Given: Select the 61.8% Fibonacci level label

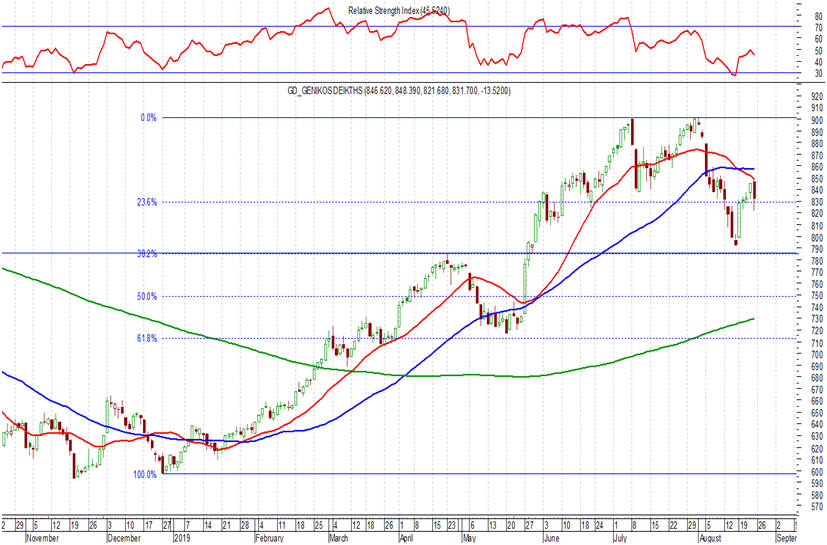Looking at the screenshot, I should tap(147, 339).
